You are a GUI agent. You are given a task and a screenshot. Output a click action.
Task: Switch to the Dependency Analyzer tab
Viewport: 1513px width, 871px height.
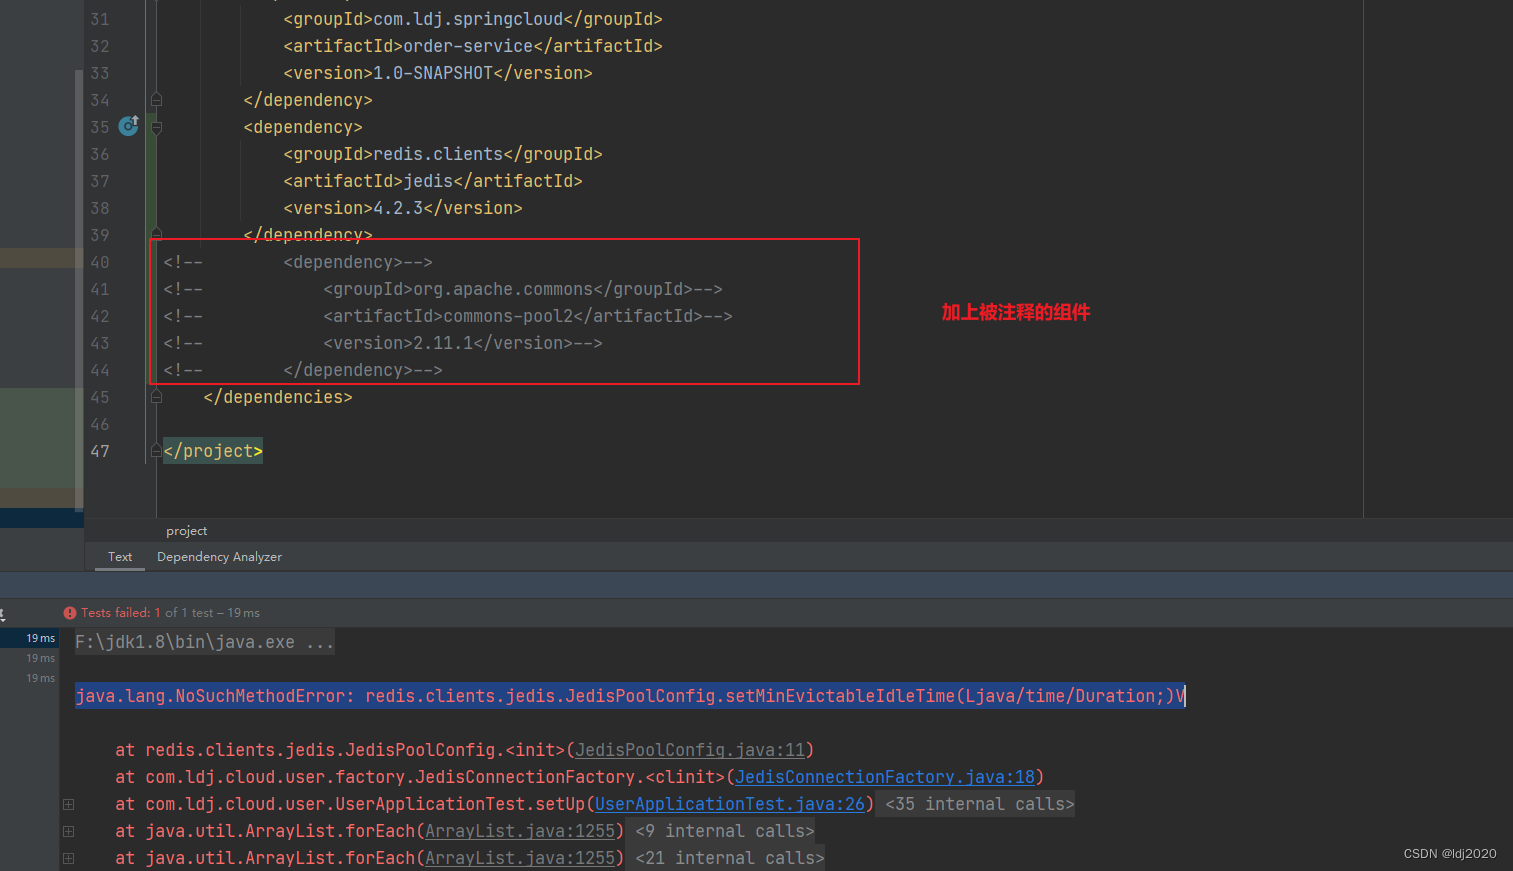tap(219, 556)
